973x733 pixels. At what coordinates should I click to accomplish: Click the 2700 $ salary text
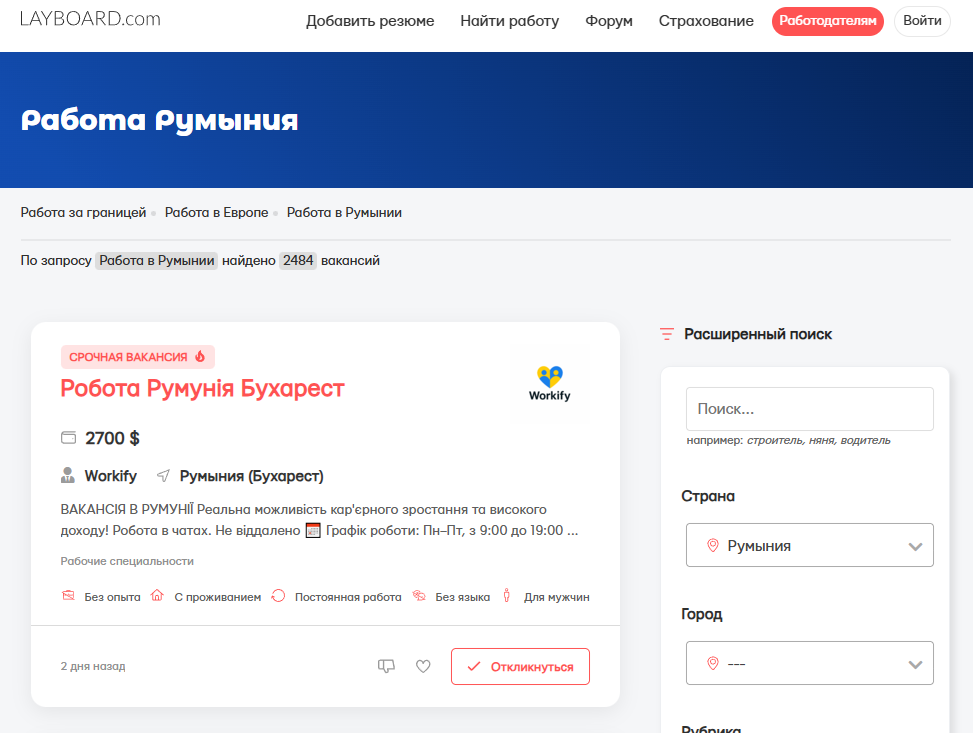tap(112, 438)
